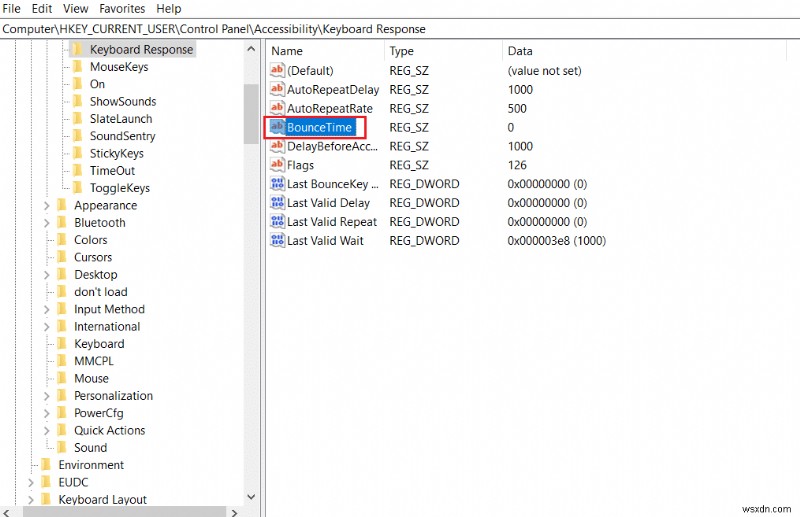800x517 pixels.
Task: Click the Environment folder icon
Action: click(x=45, y=465)
